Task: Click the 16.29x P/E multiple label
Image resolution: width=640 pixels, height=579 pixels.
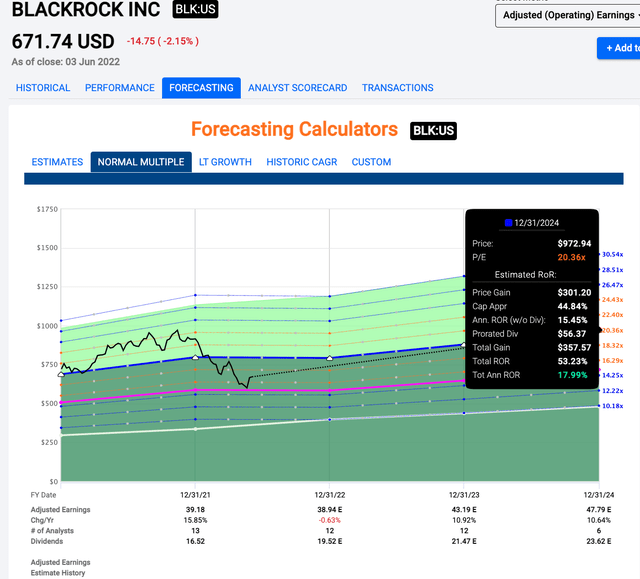Action: tap(613, 360)
